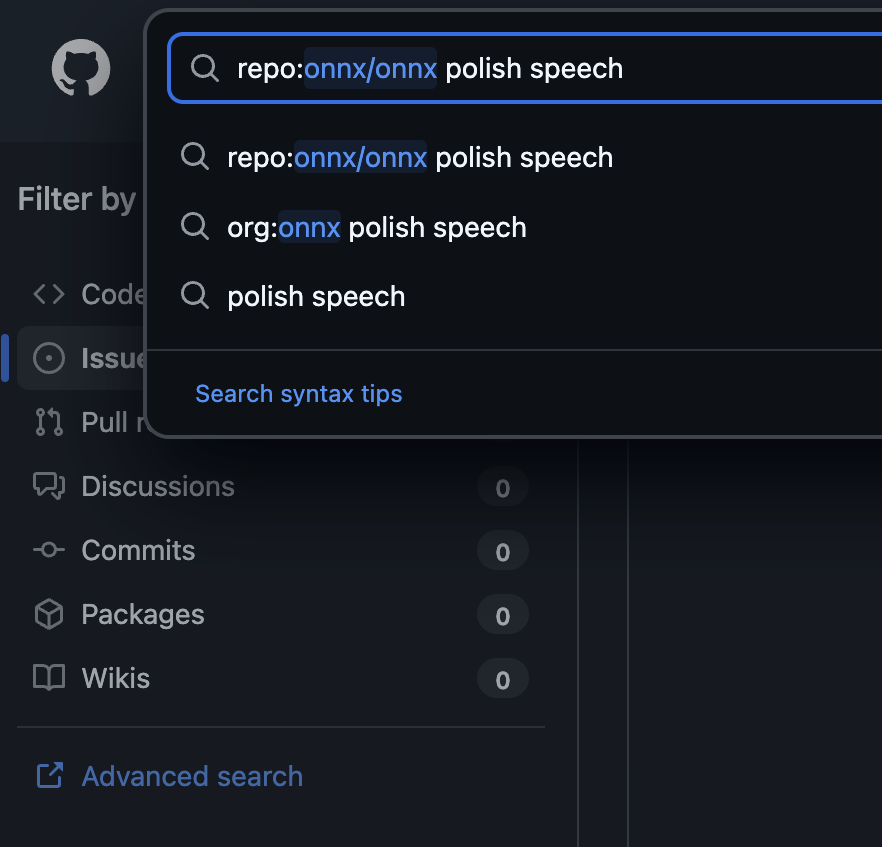Click the Commits node icon
Screen dimensions: 882x847
49,550
